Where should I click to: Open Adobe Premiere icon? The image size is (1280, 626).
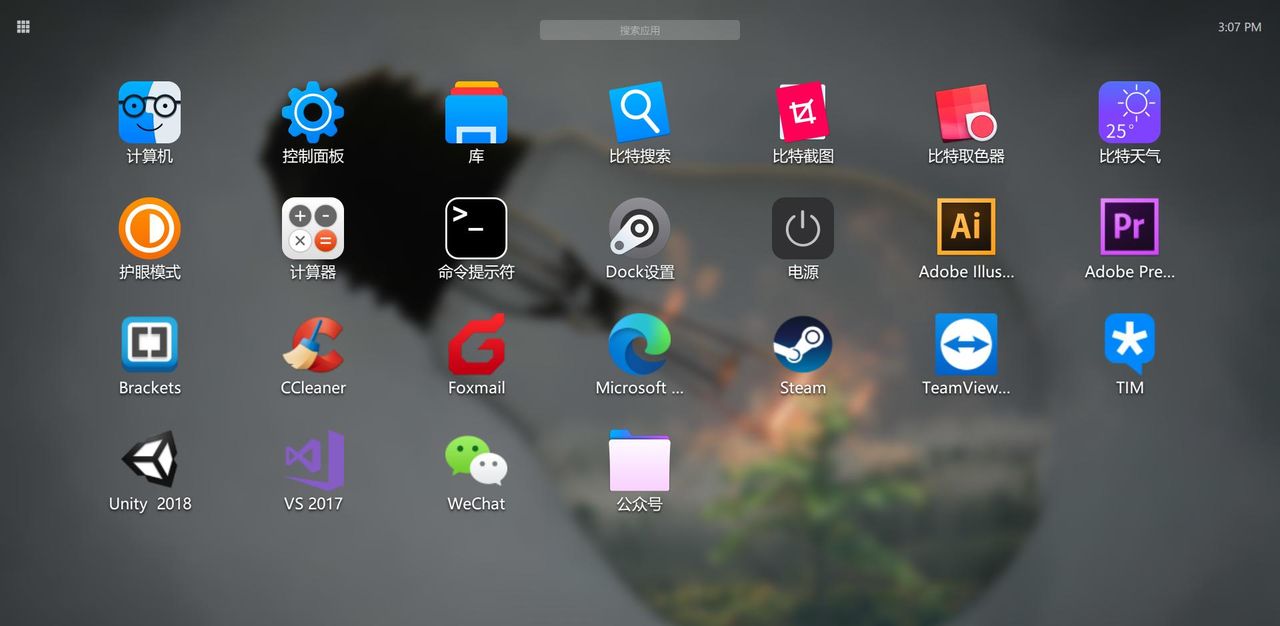1130,227
